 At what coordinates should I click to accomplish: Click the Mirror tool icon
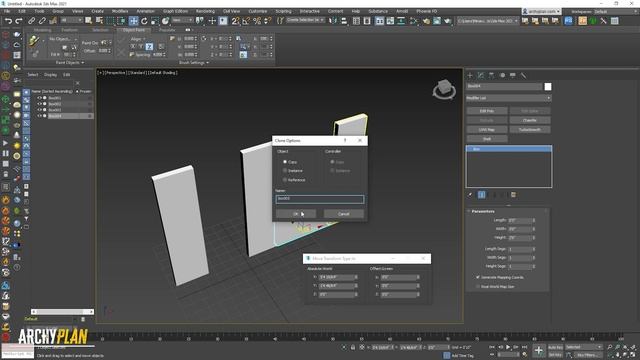[333, 21]
